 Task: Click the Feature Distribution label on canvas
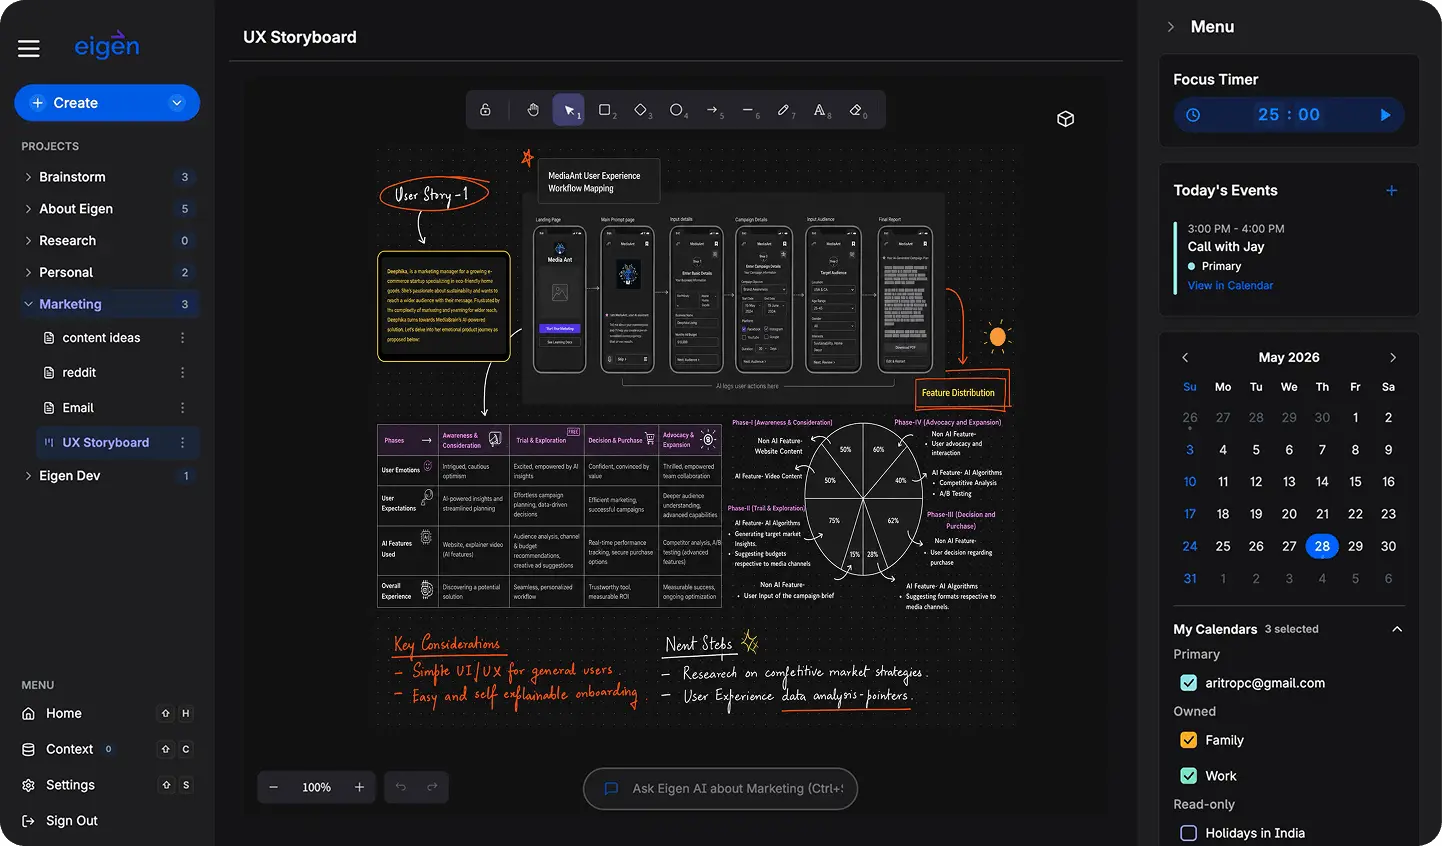[x=958, y=393]
